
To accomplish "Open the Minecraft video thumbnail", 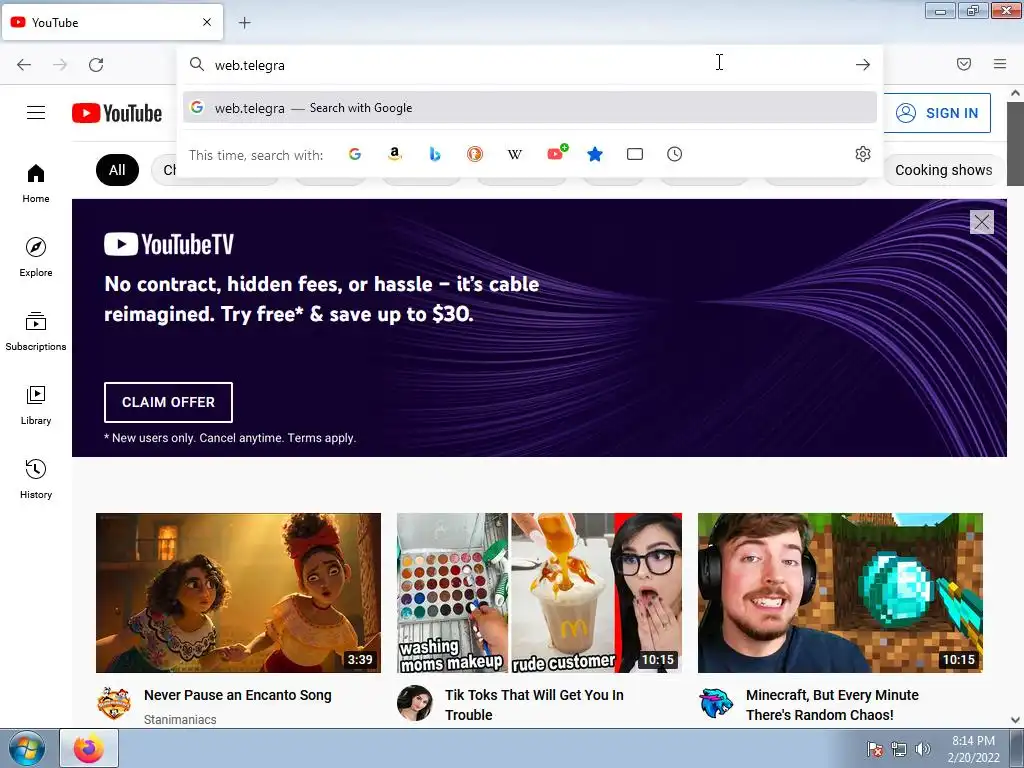I will coord(840,593).
